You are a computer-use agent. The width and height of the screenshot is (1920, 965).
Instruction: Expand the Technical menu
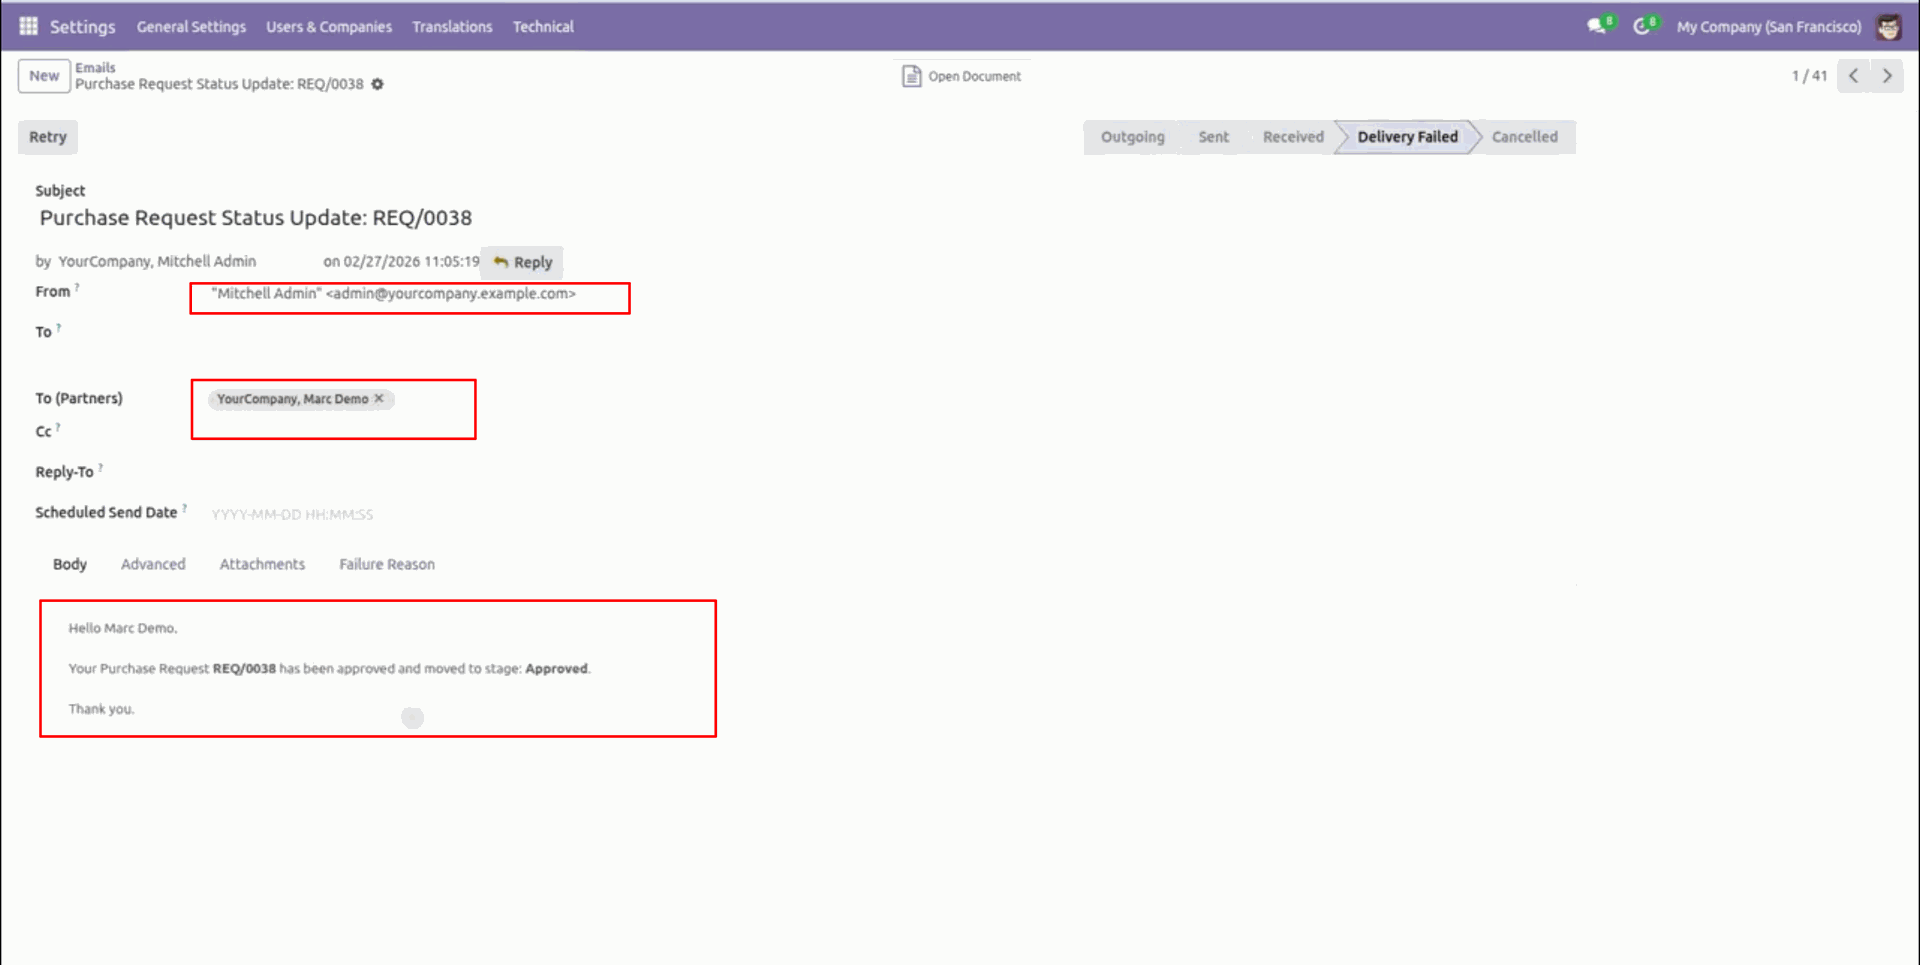543,27
